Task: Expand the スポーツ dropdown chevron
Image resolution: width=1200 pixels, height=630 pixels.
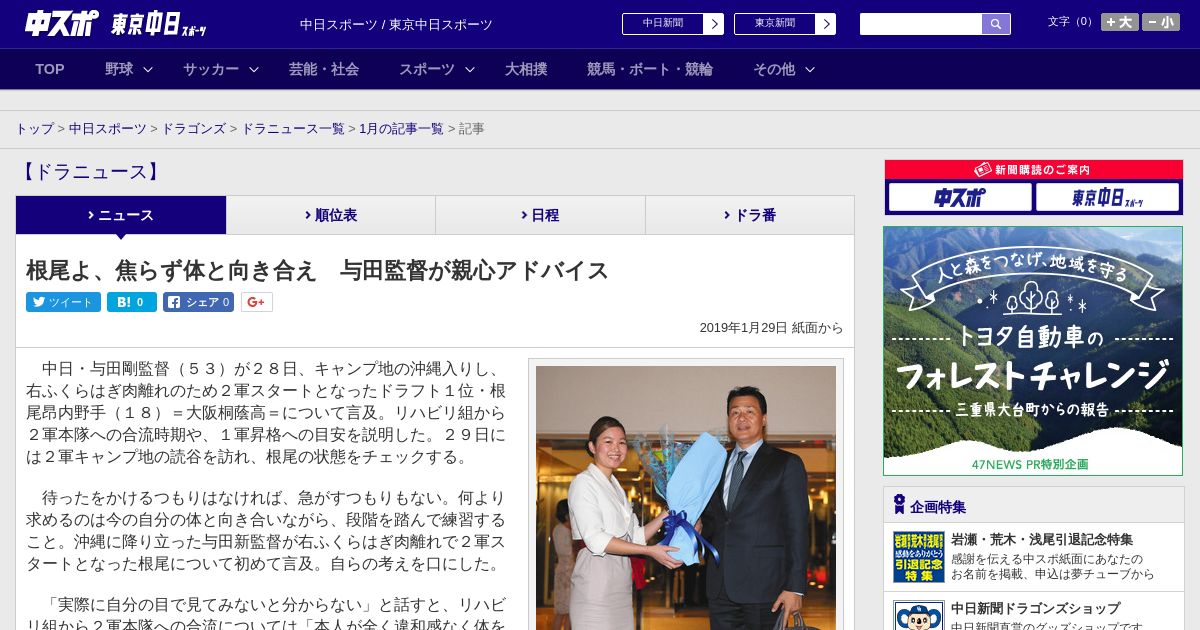Action: point(470,69)
